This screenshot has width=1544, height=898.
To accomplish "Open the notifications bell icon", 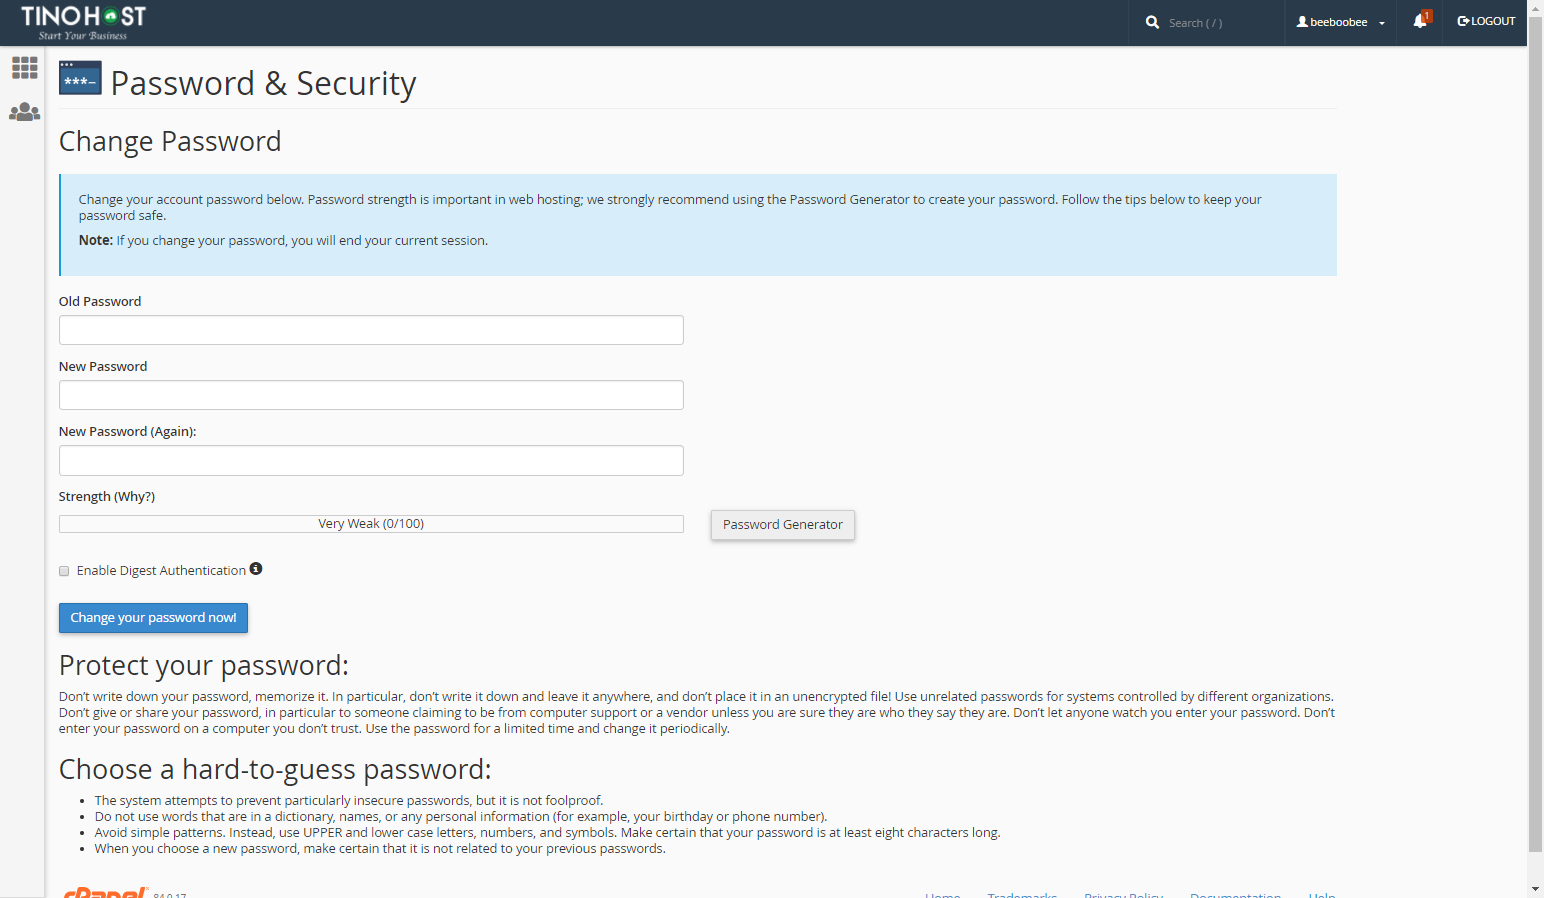I will pos(1421,20).
